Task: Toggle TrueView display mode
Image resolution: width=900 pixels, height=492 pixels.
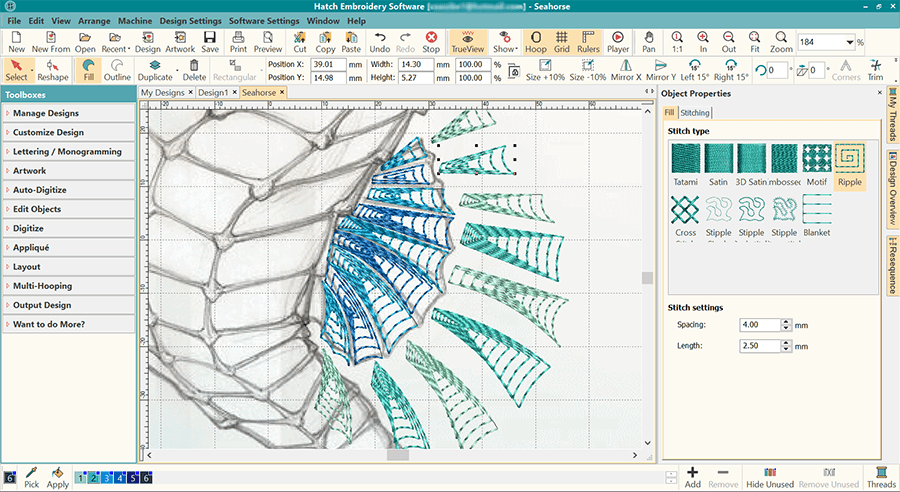Action: (x=466, y=41)
